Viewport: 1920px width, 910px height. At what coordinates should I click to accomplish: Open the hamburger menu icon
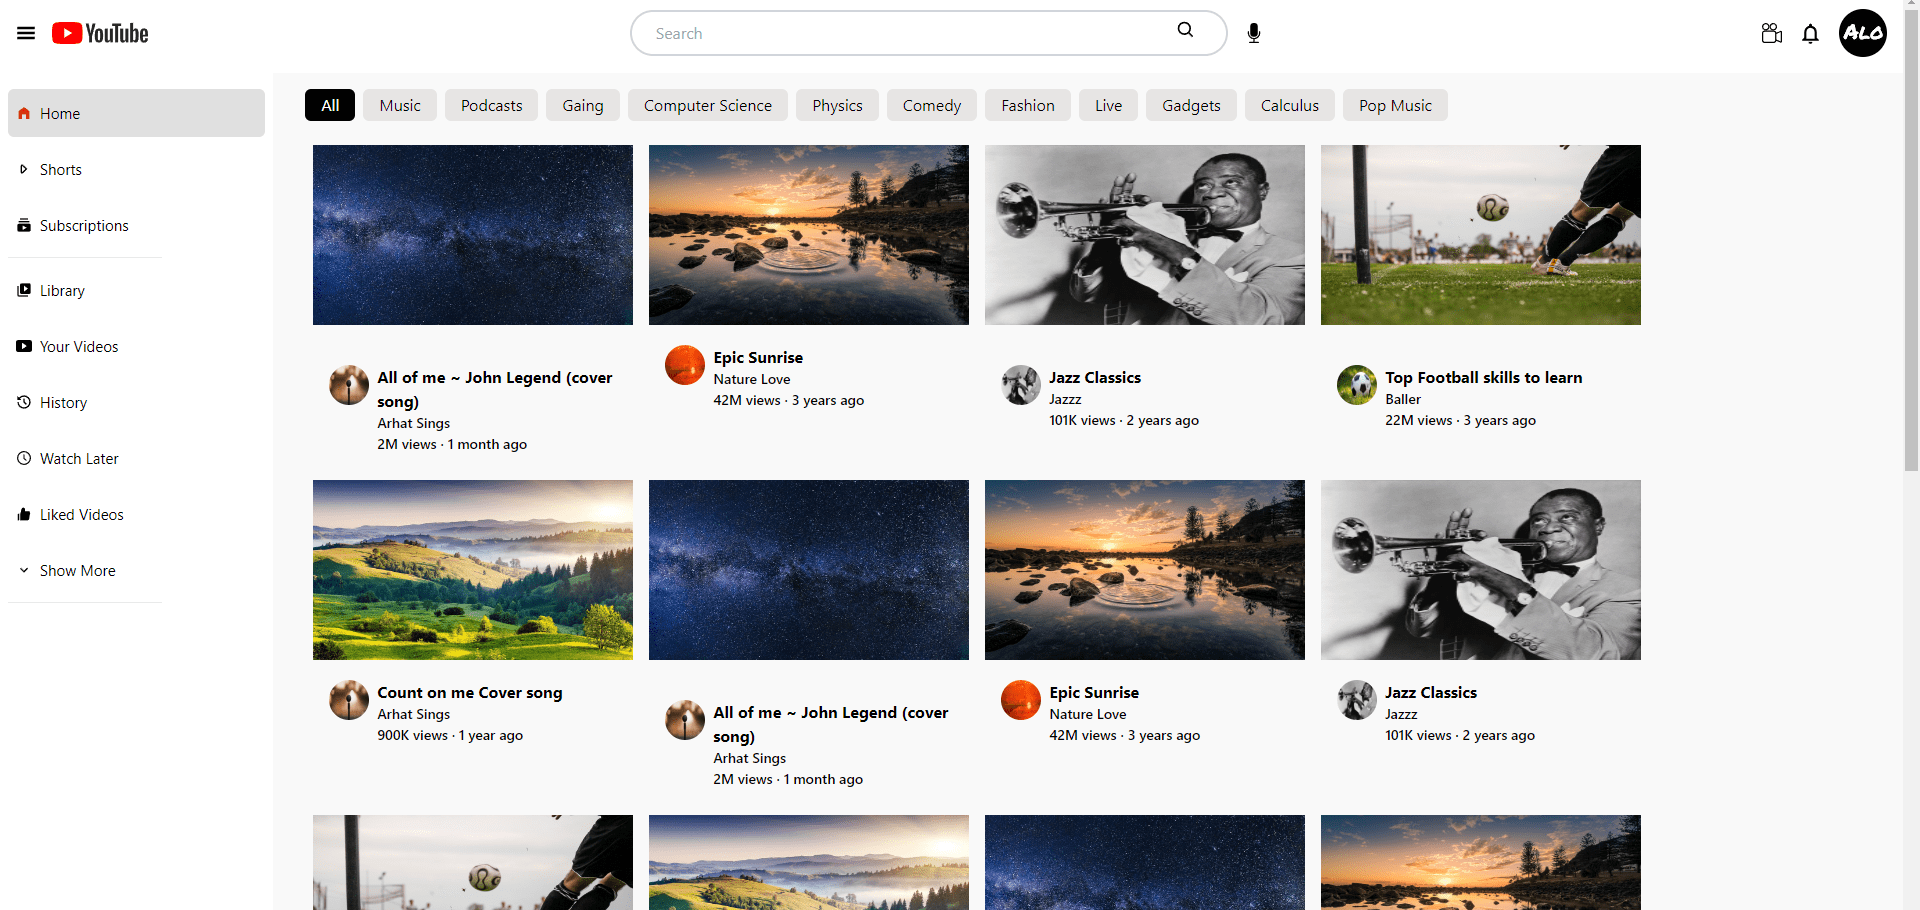click(x=26, y=33)
